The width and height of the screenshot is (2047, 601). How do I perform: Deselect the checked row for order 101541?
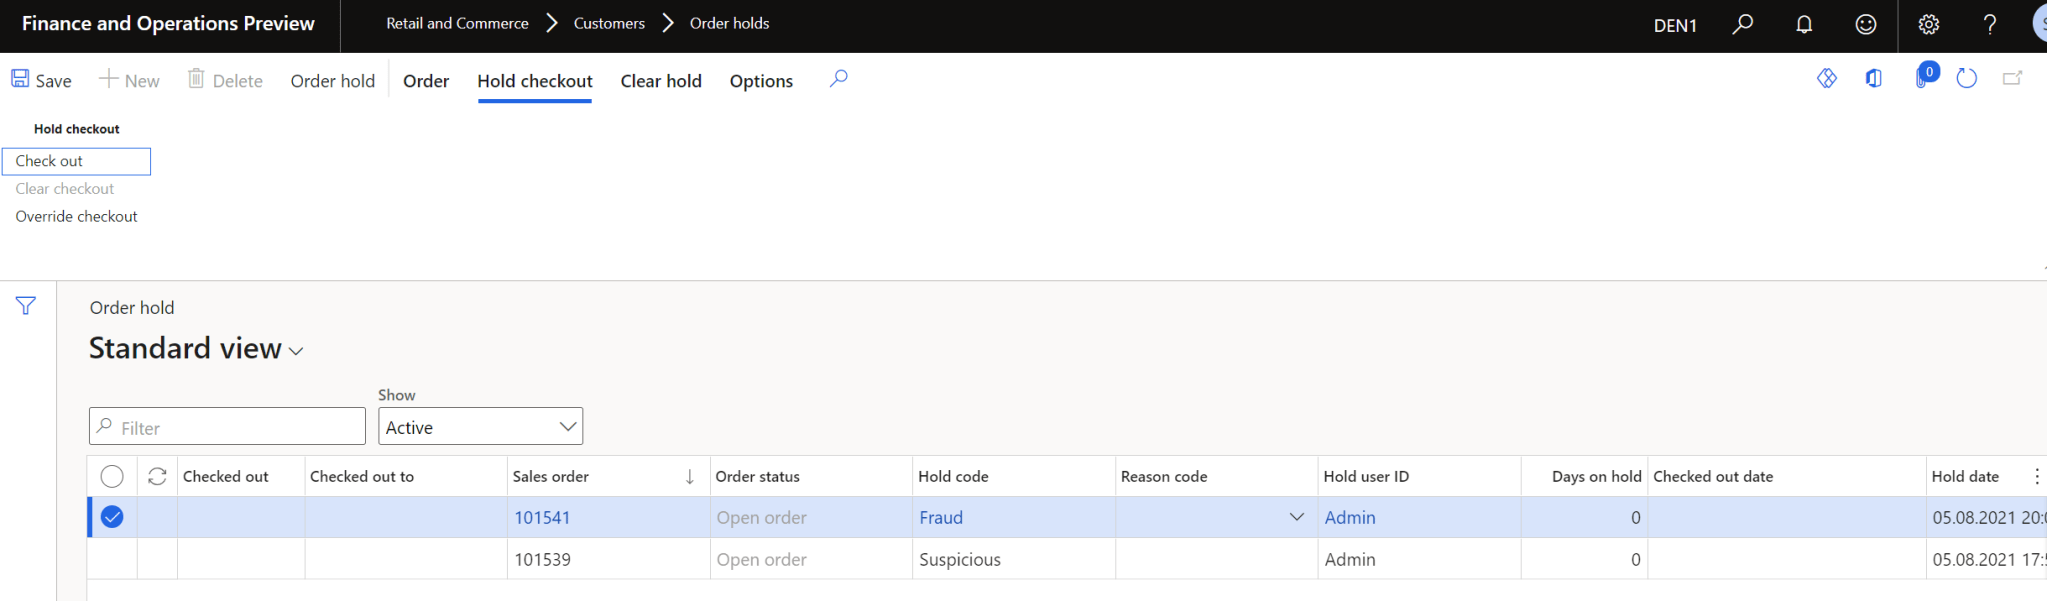[112, 517]
